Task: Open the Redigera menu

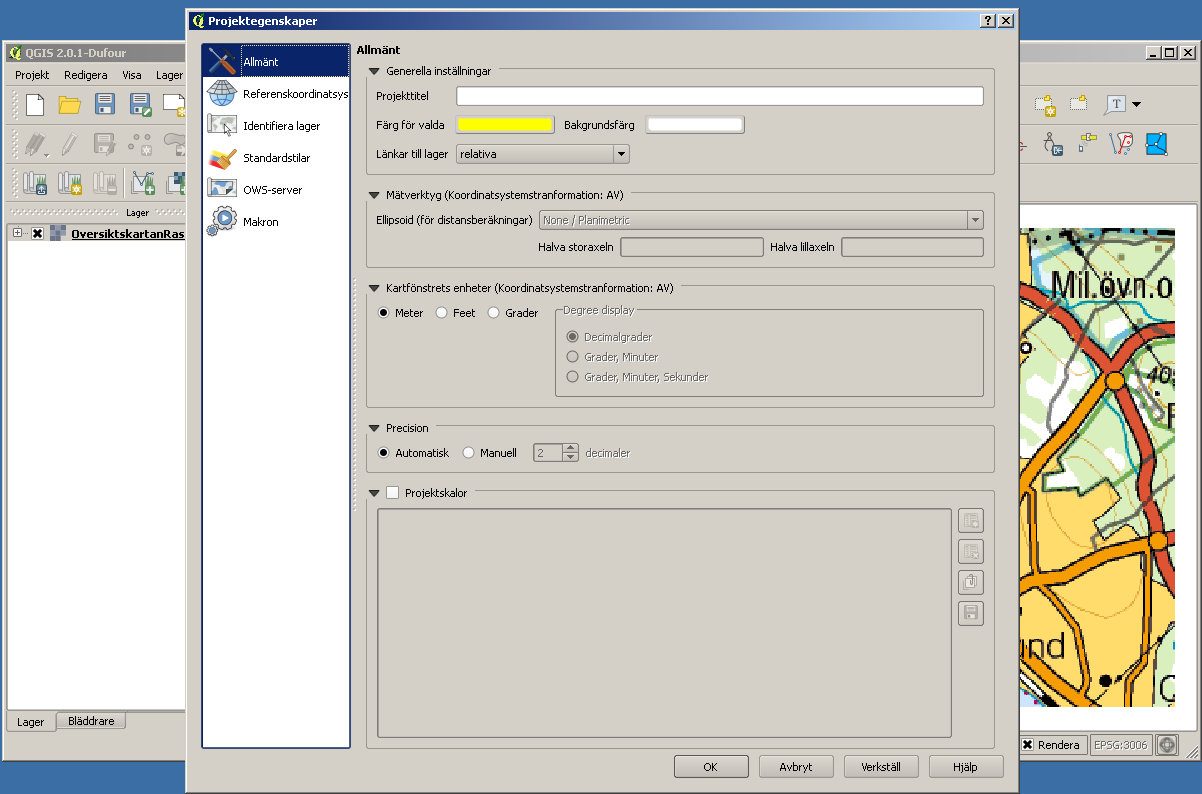Action: pos(86,75)
